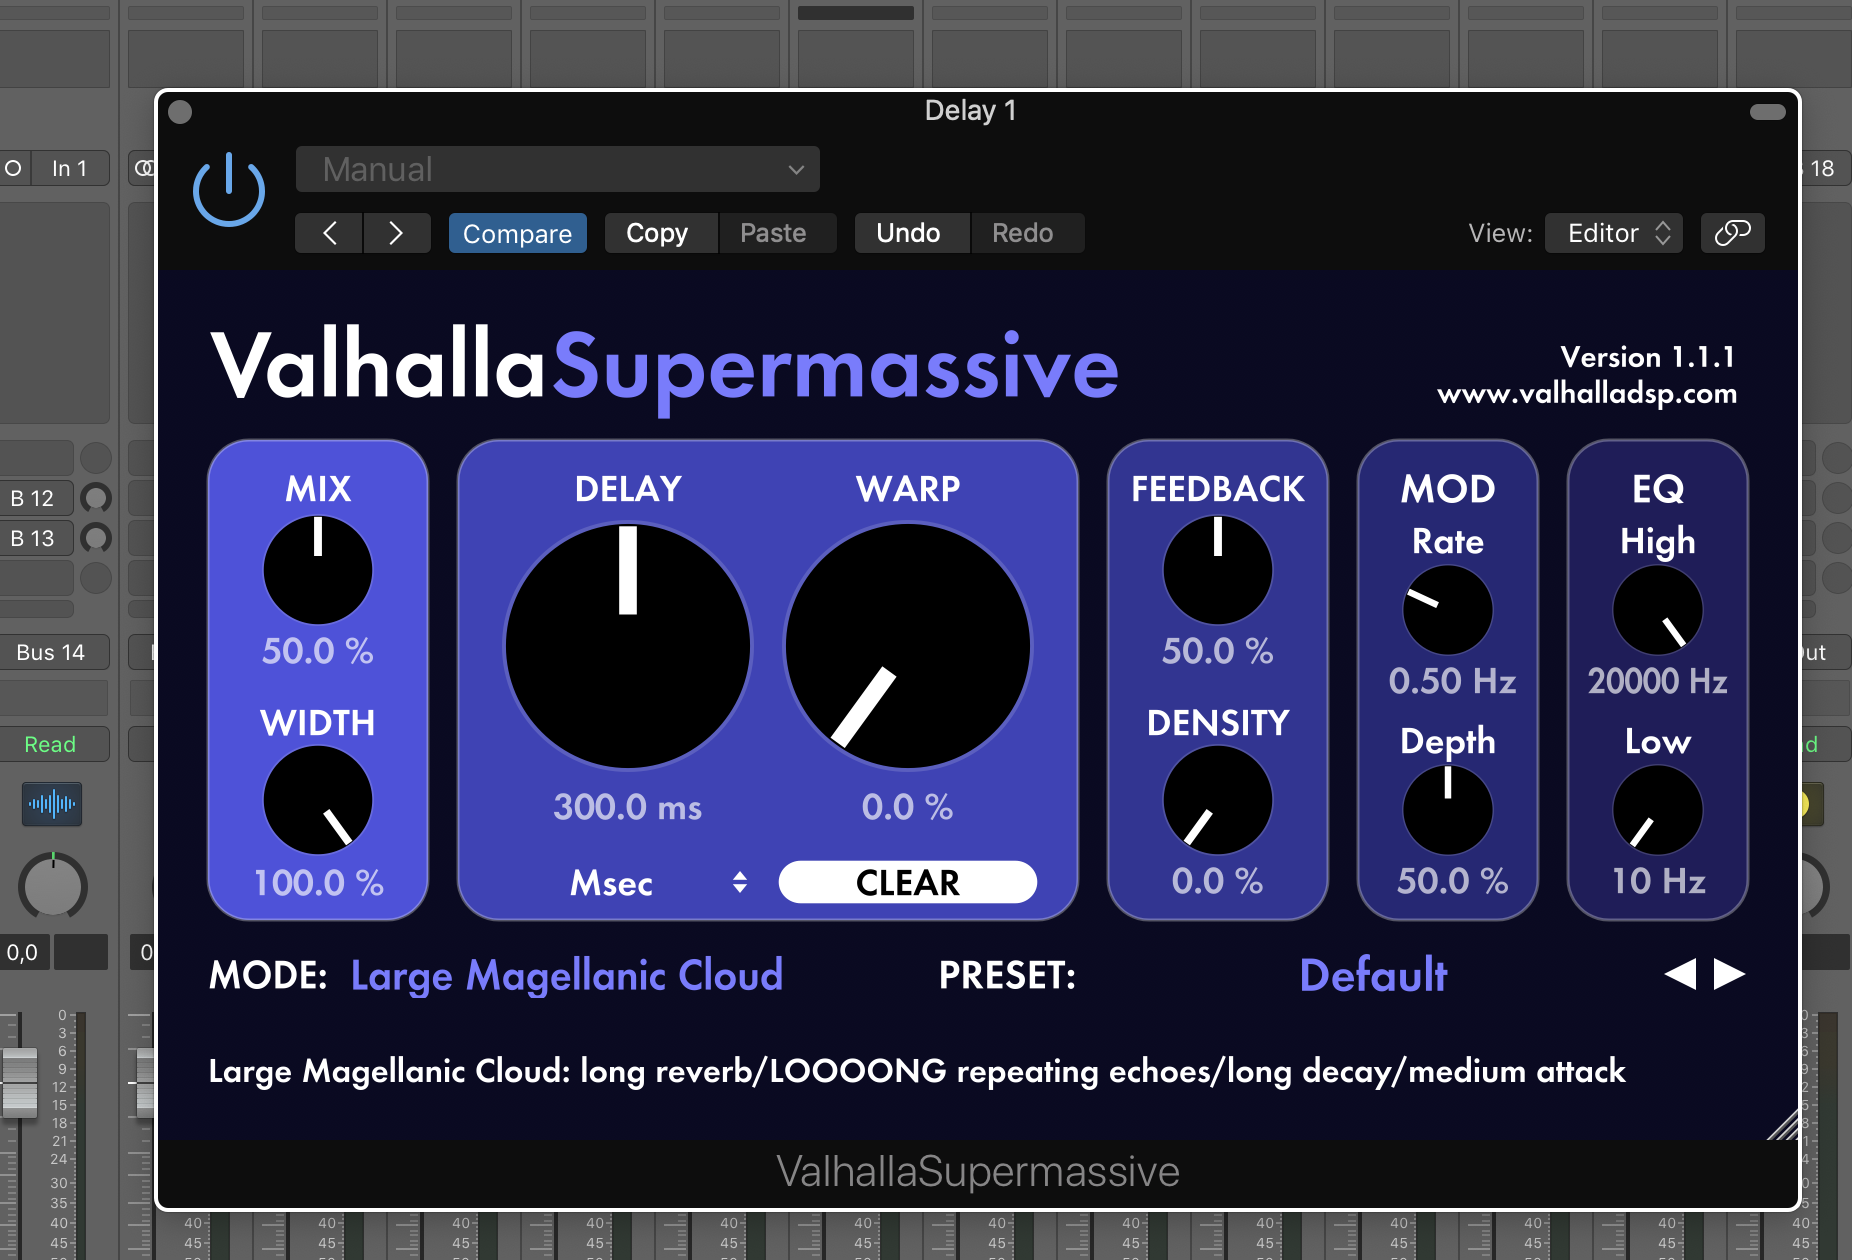Click the round close button of Delay 1 window

180,112
